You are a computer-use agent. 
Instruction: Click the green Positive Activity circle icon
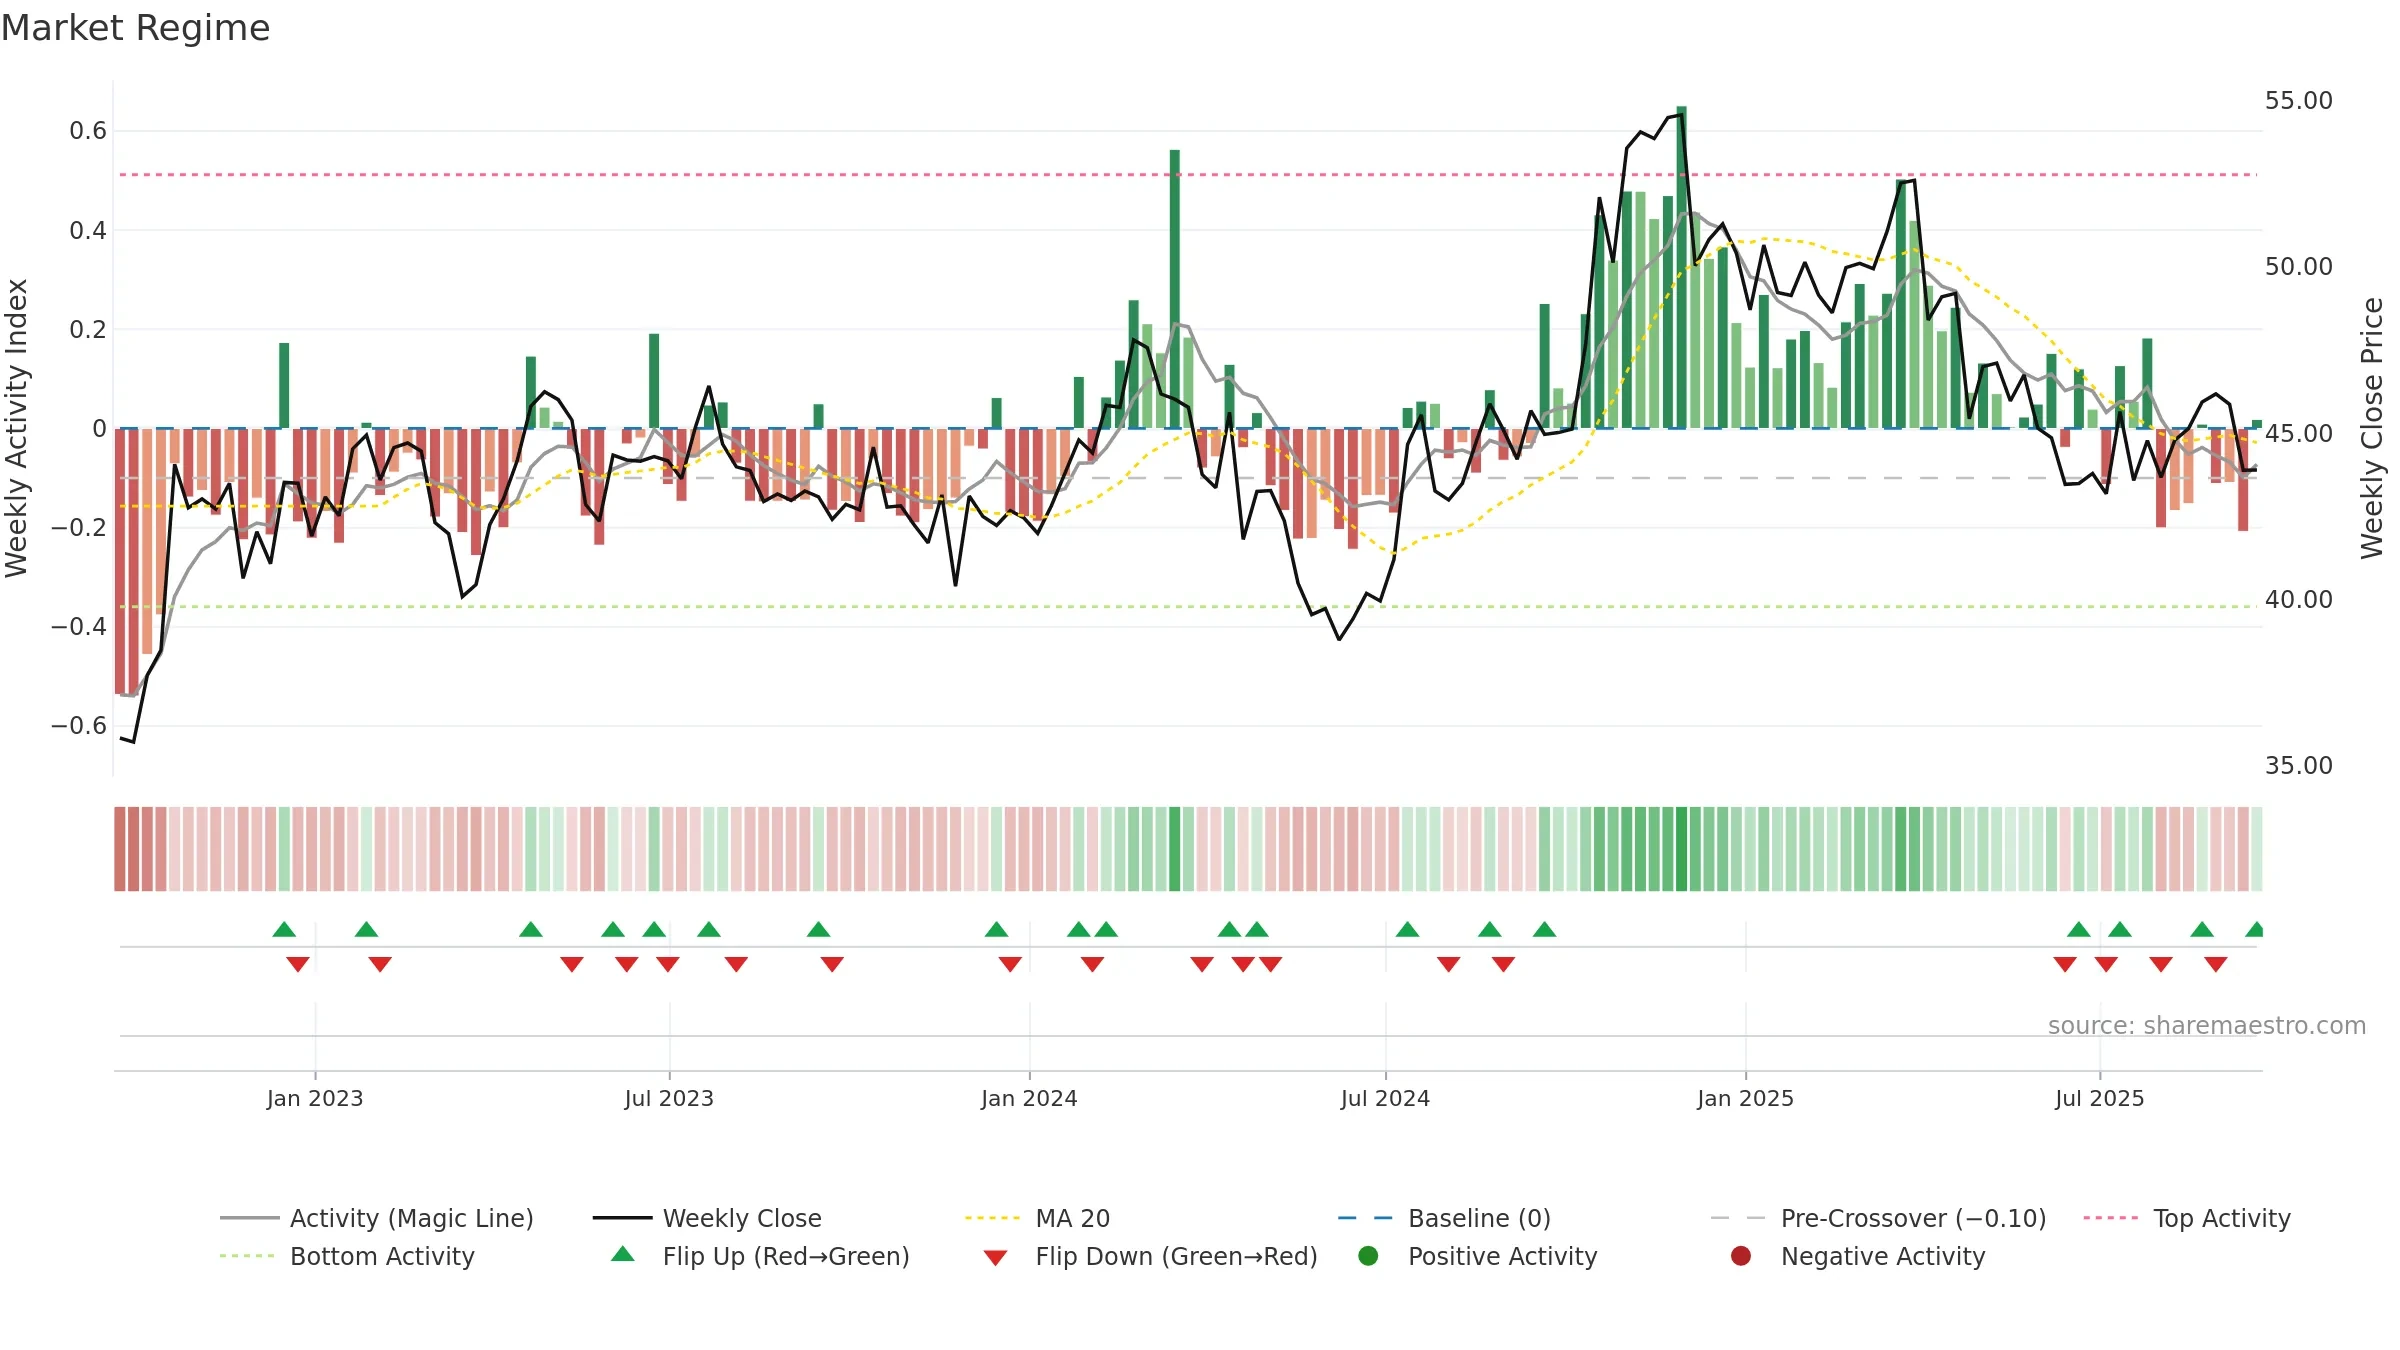[x=1368, y=1256]
